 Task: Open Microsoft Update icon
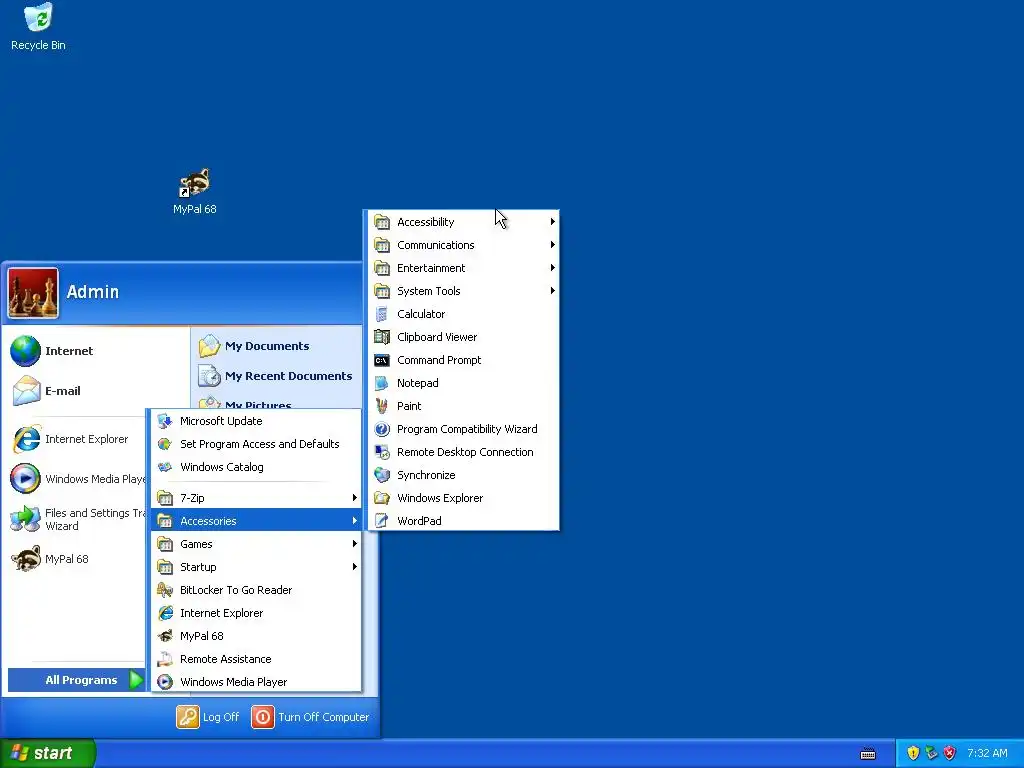(x=165, y=421)
